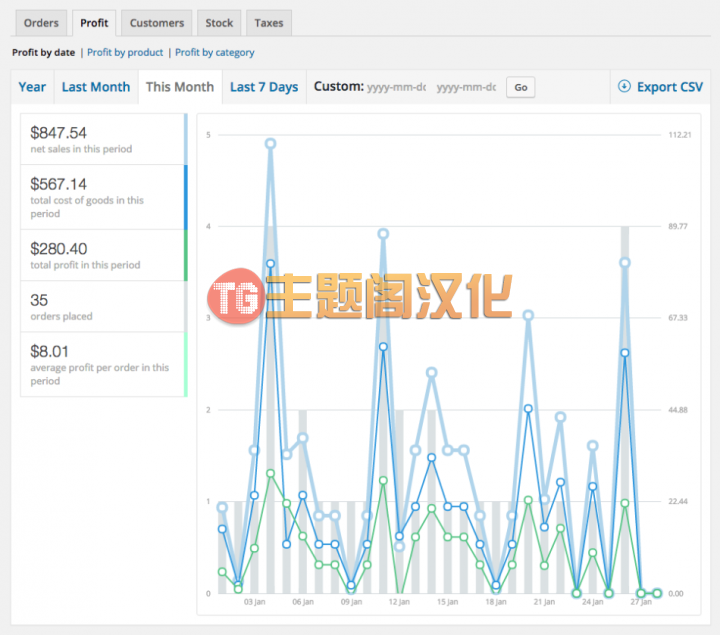Image resolution: width=720 pixels, height=635 pixels.
Task: Click the Export CSV download icon
Action: point(624,86)
